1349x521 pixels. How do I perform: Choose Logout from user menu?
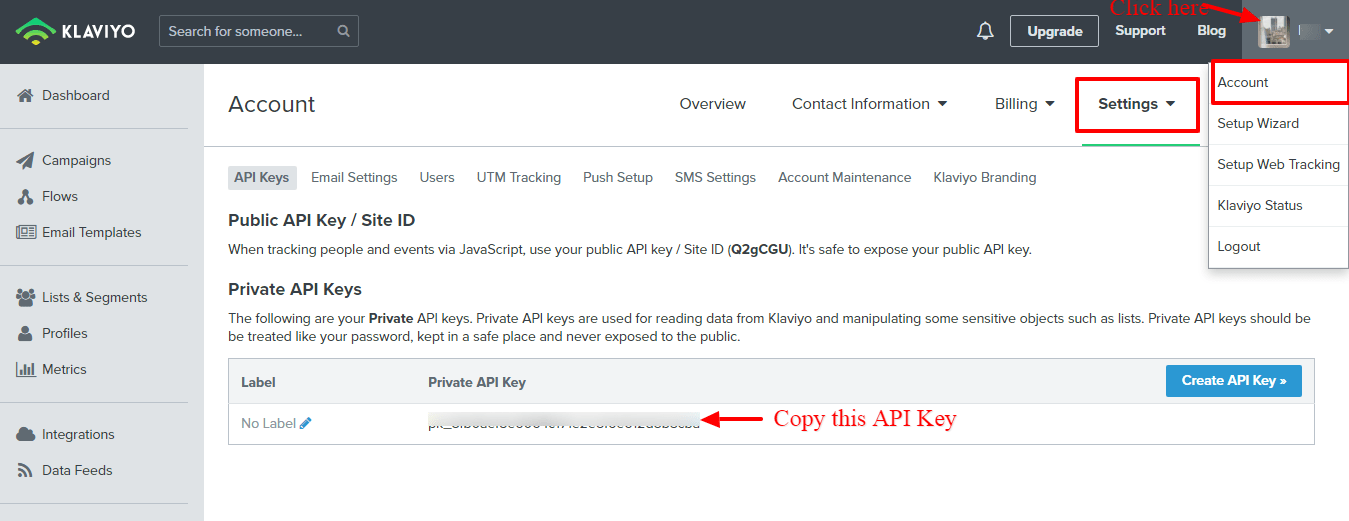coord(1278,246)
